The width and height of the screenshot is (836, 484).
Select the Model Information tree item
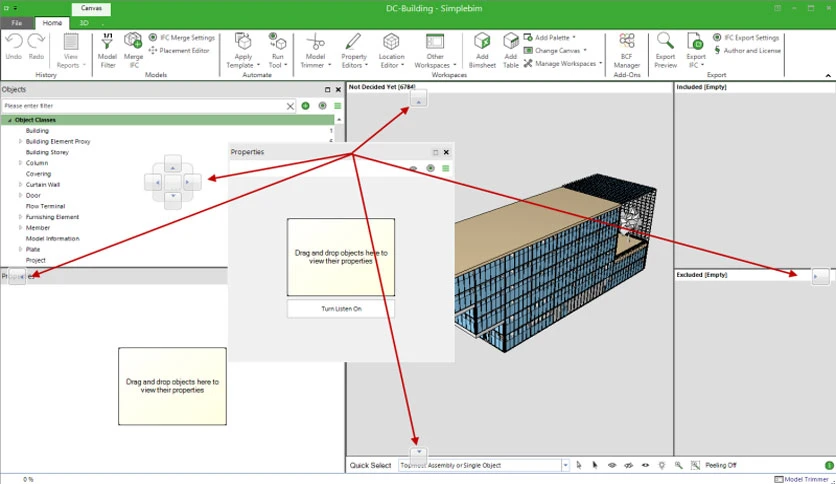(x=52, y=238)
